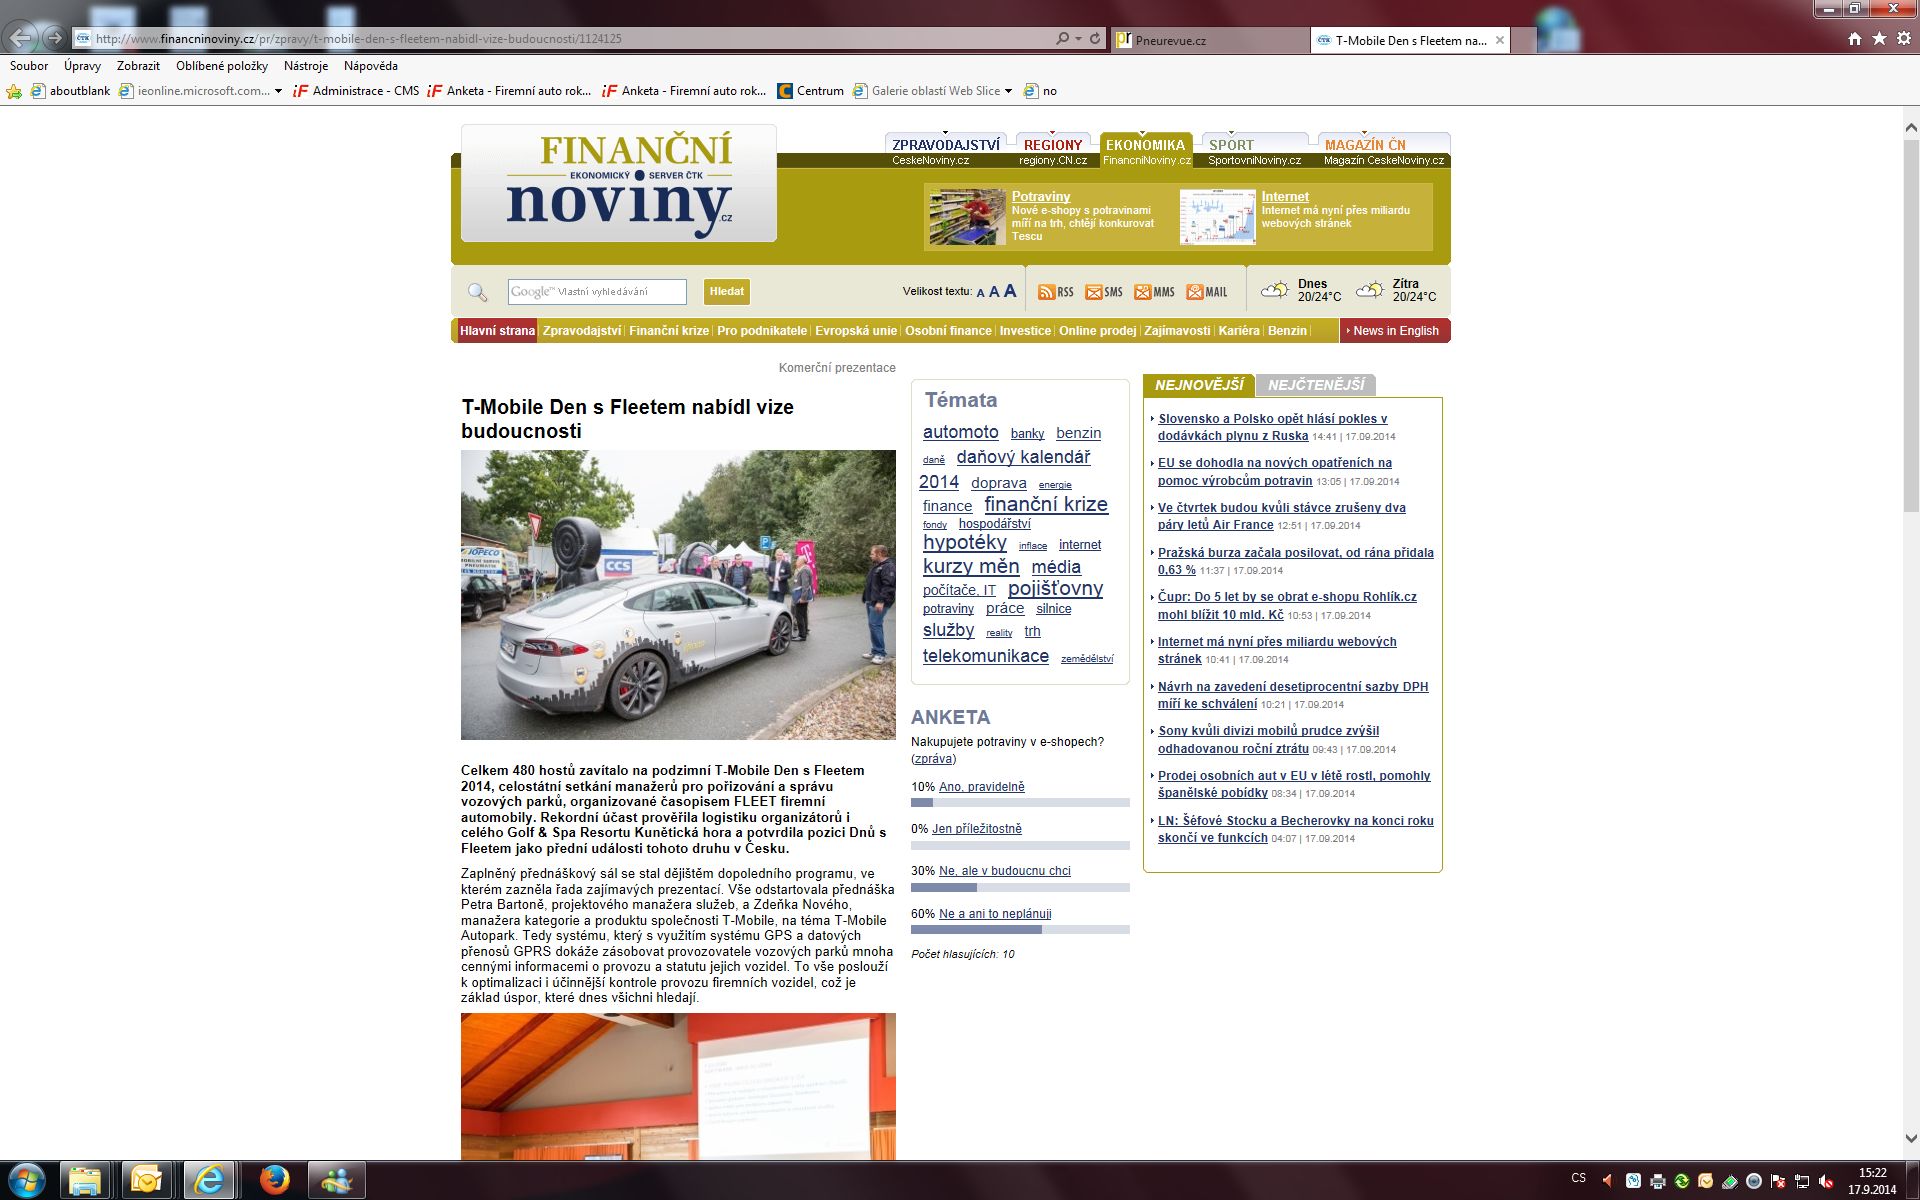Open Firefox from the taskbar
This screenshot has height=1200, width=1920.
[274, 1181]
